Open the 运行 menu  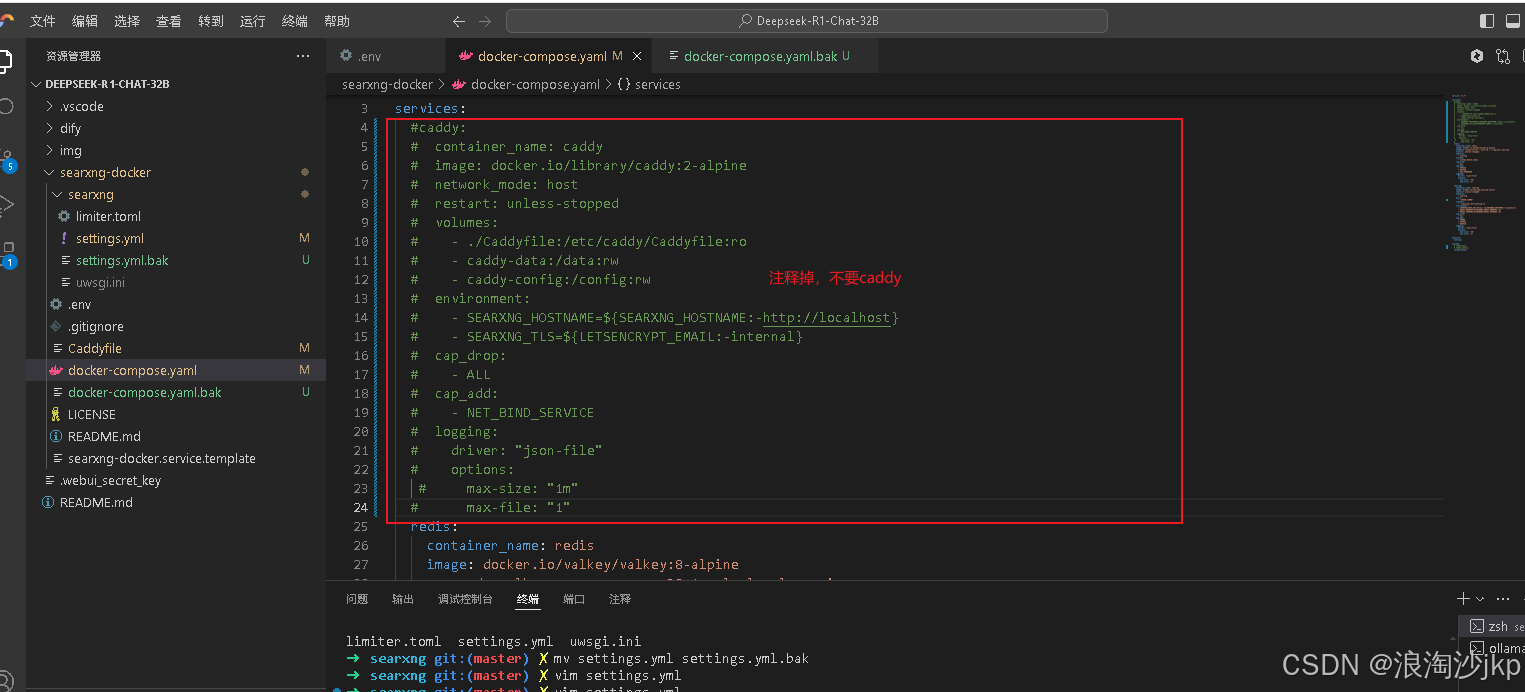pos(253,21)
